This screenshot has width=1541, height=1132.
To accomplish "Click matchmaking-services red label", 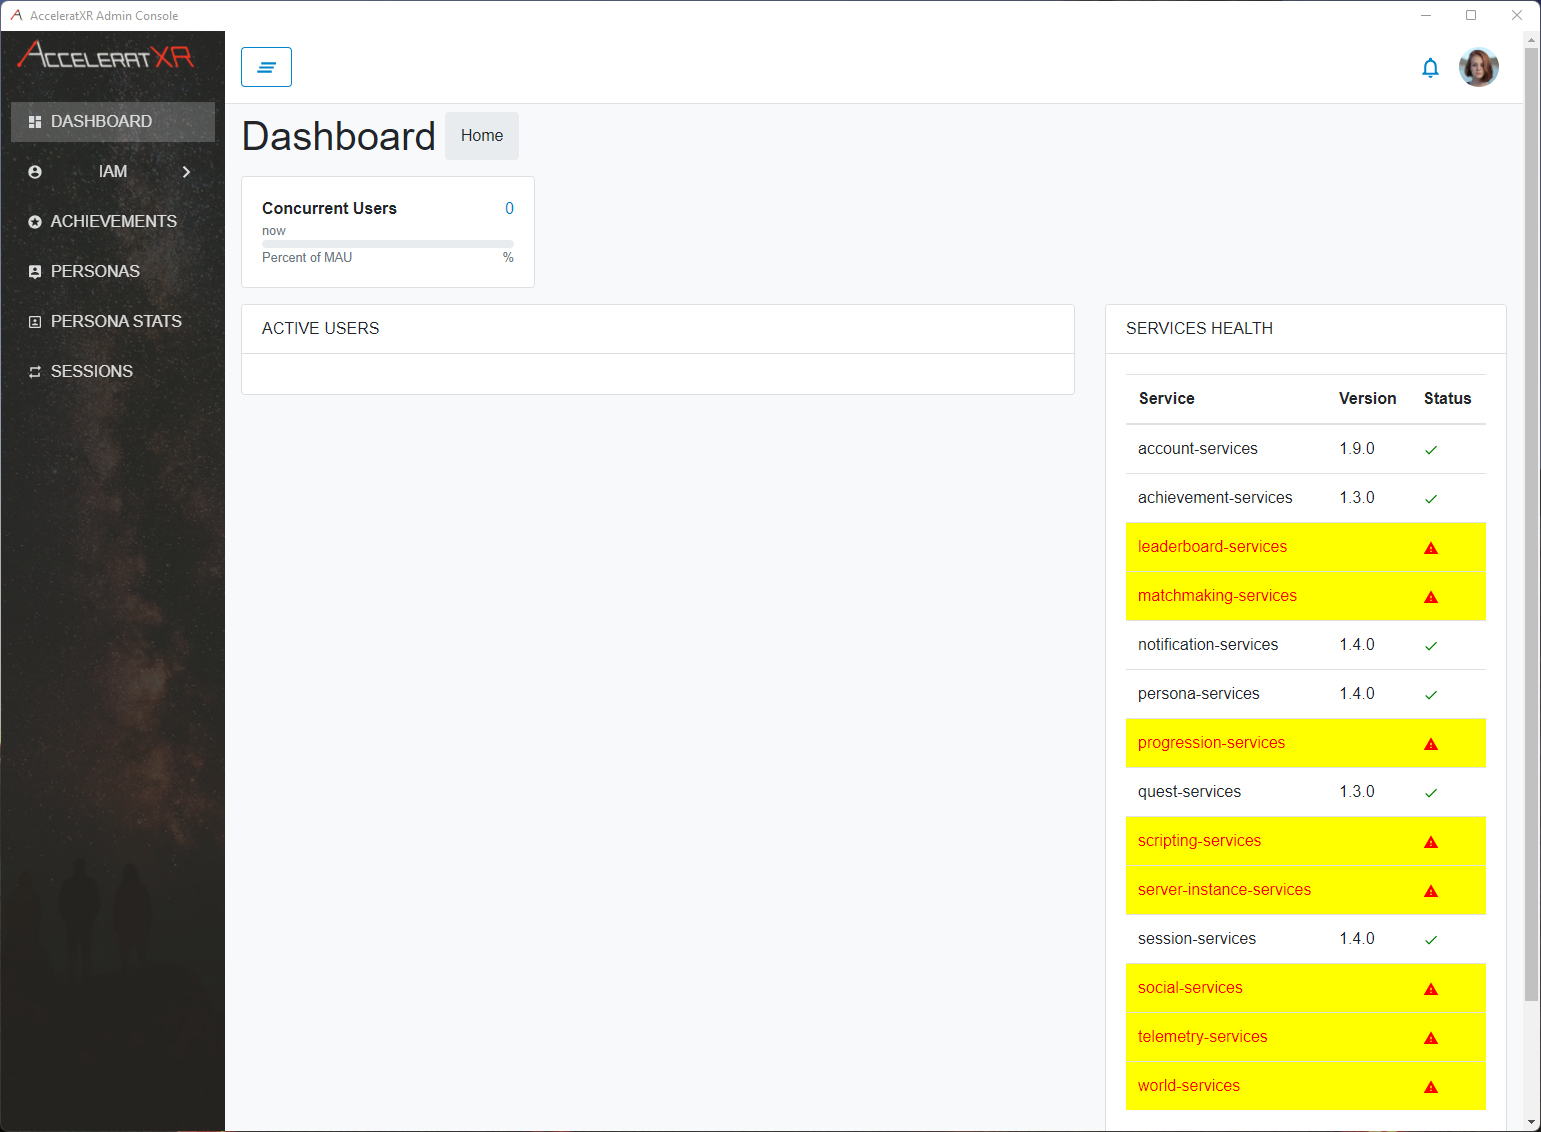I will (x=1217, y=596).
